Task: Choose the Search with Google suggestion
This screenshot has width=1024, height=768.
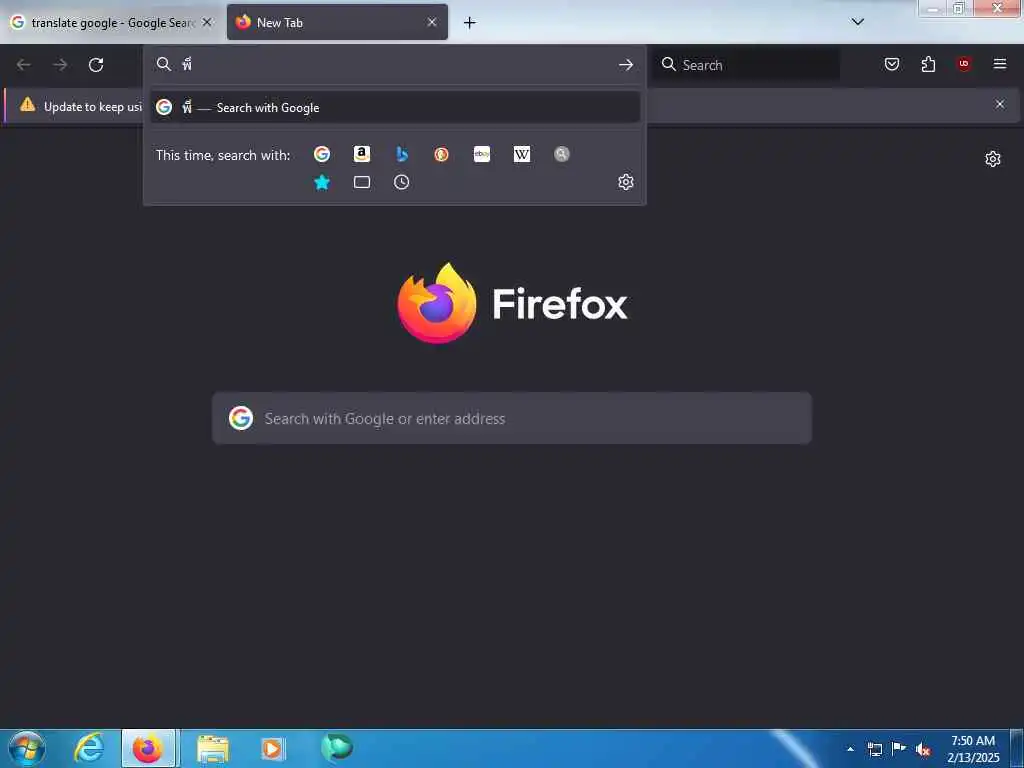Action: coord(395,107)
